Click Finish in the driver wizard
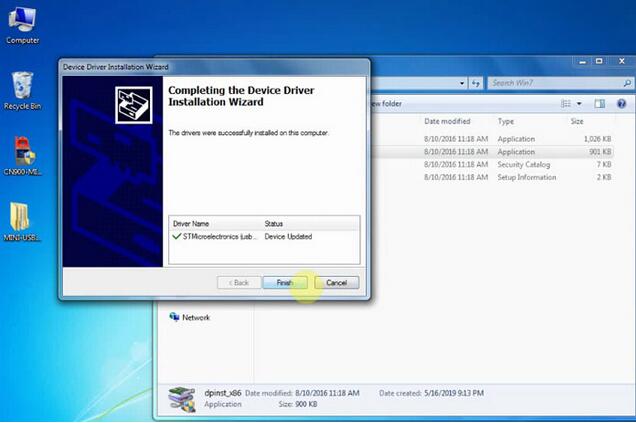 (x=285, y=283)
